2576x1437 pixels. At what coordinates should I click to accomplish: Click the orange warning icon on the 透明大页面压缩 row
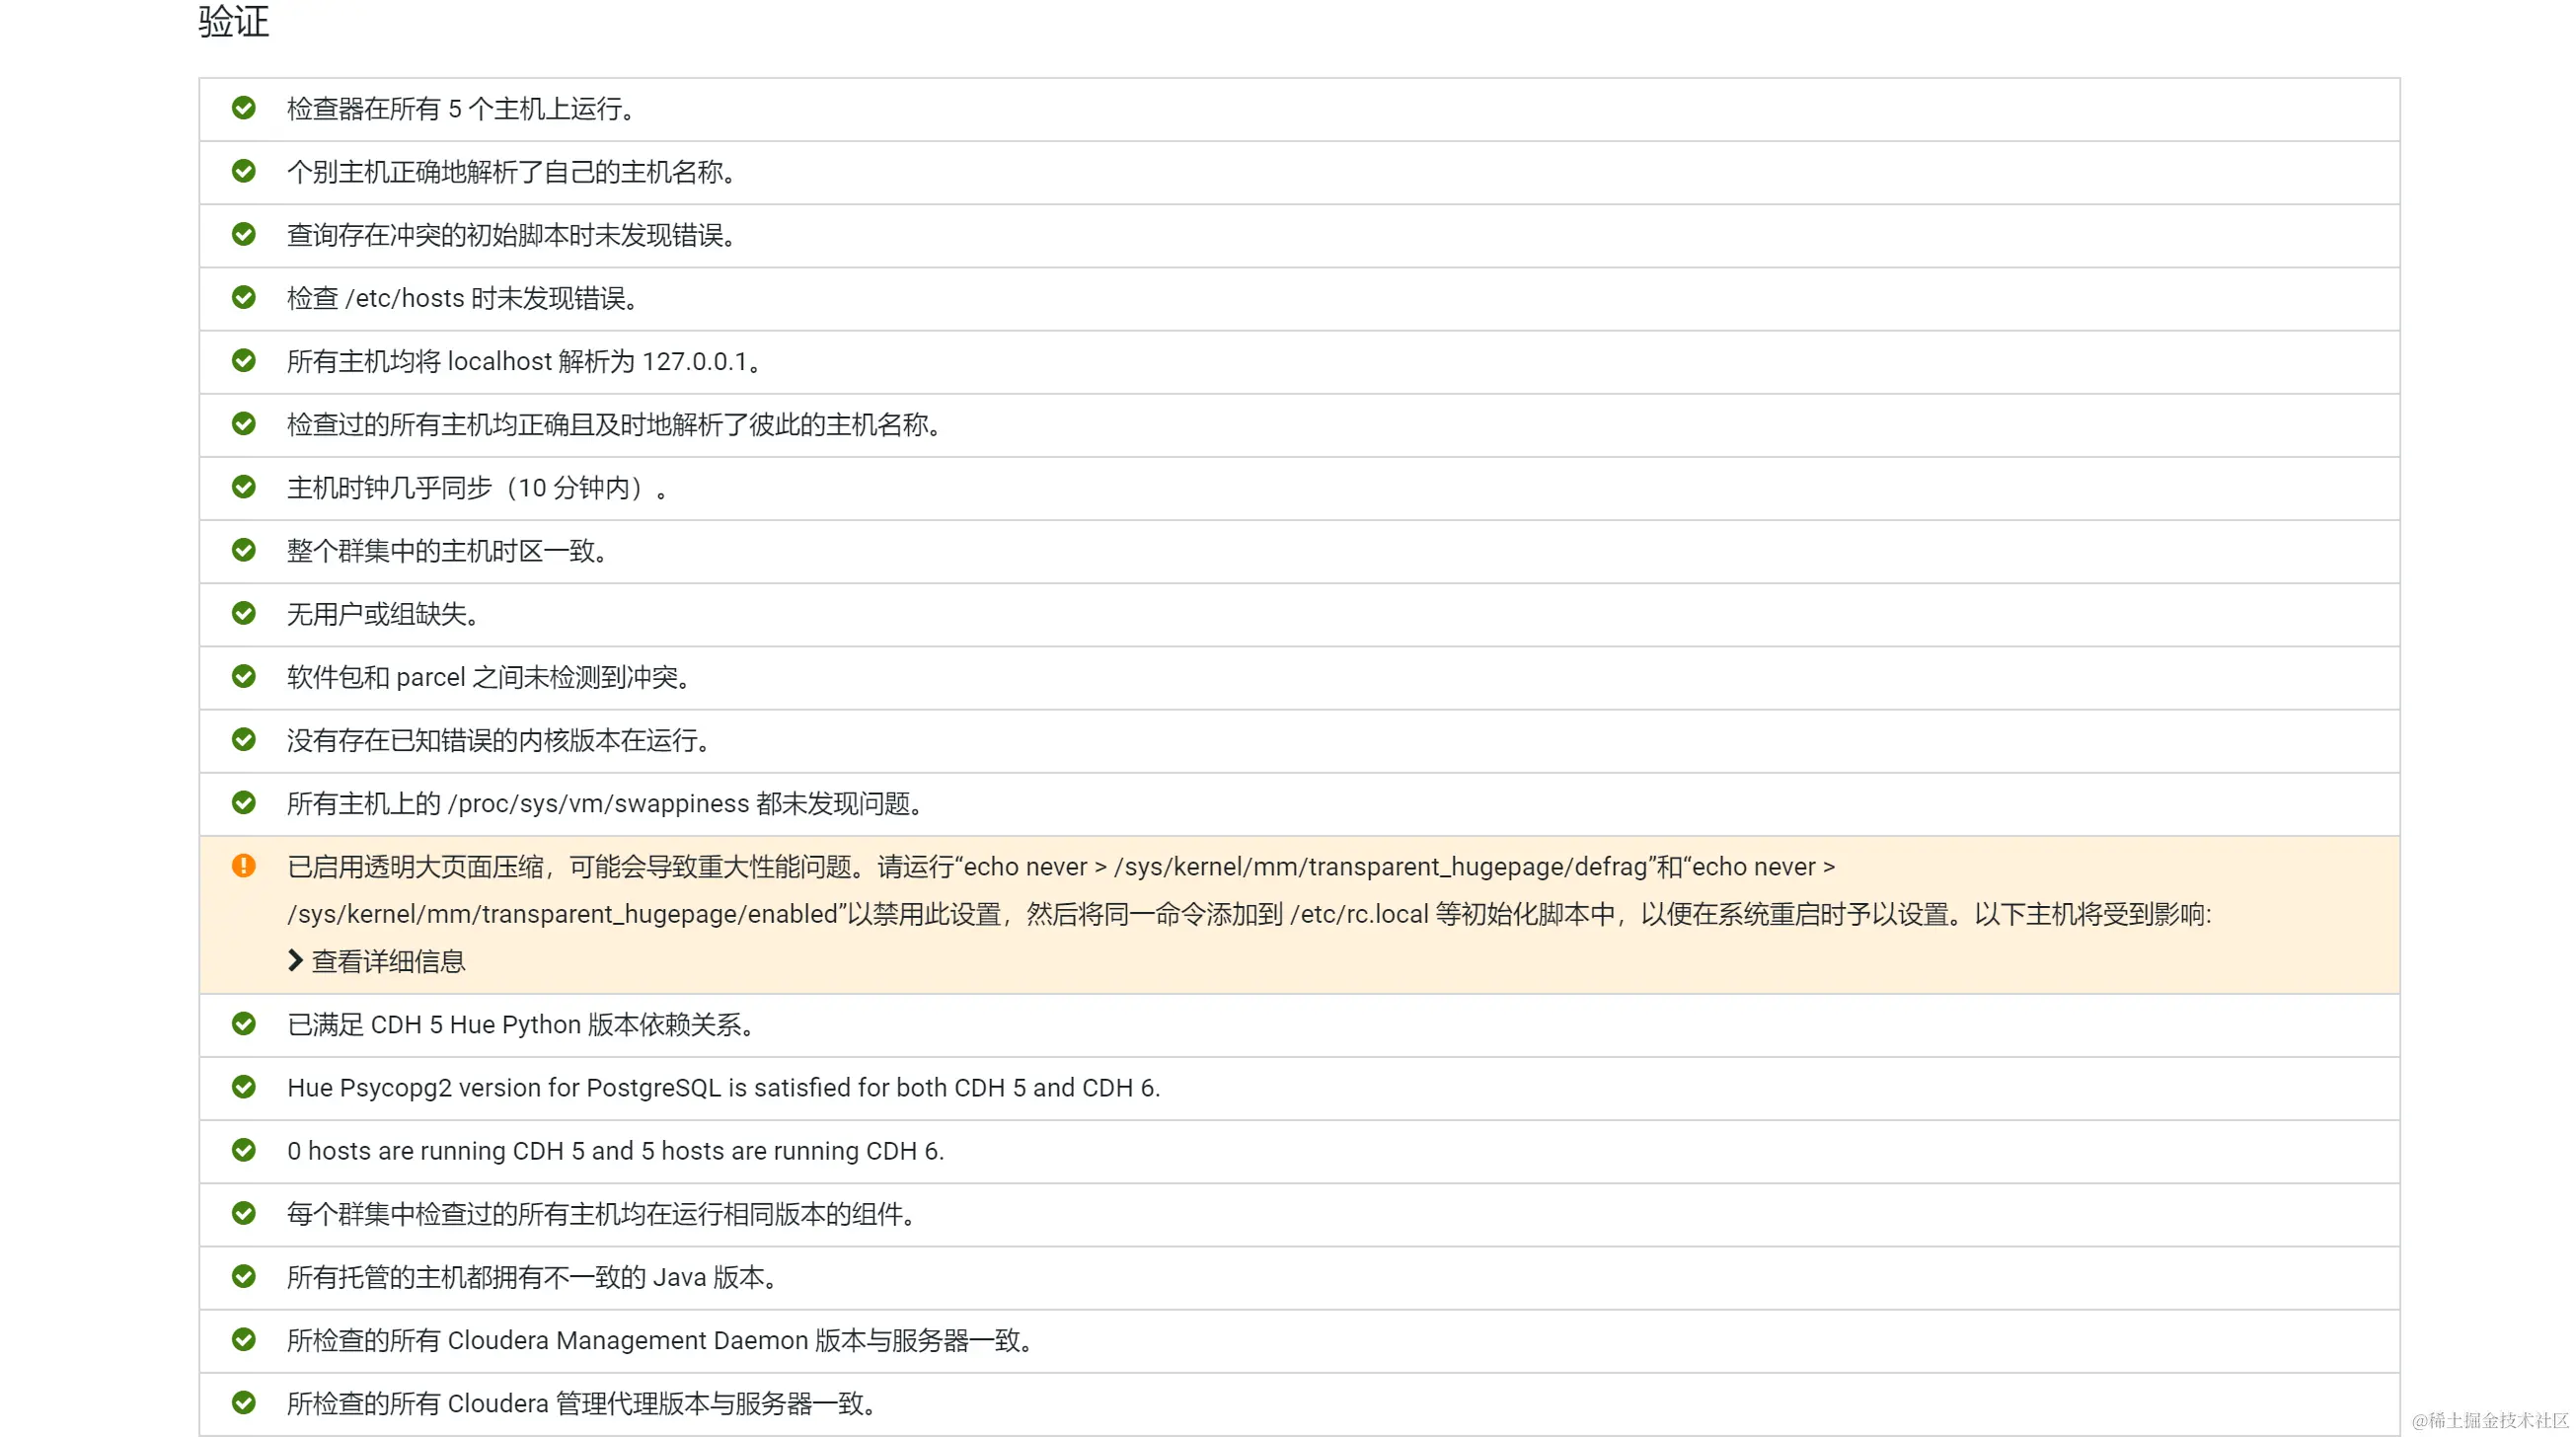[x=244, y=866]
